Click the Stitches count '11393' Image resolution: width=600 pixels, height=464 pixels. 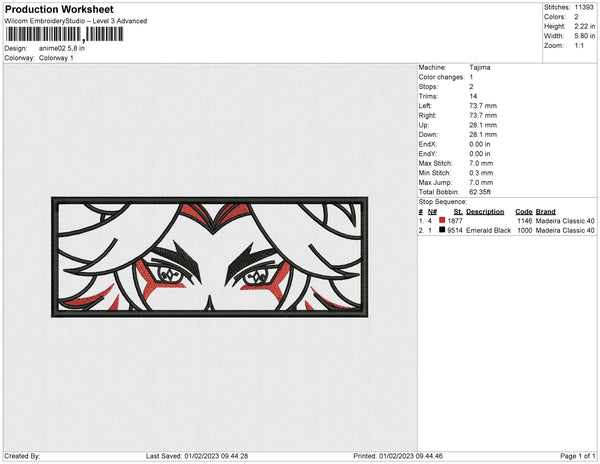point(584,7)
